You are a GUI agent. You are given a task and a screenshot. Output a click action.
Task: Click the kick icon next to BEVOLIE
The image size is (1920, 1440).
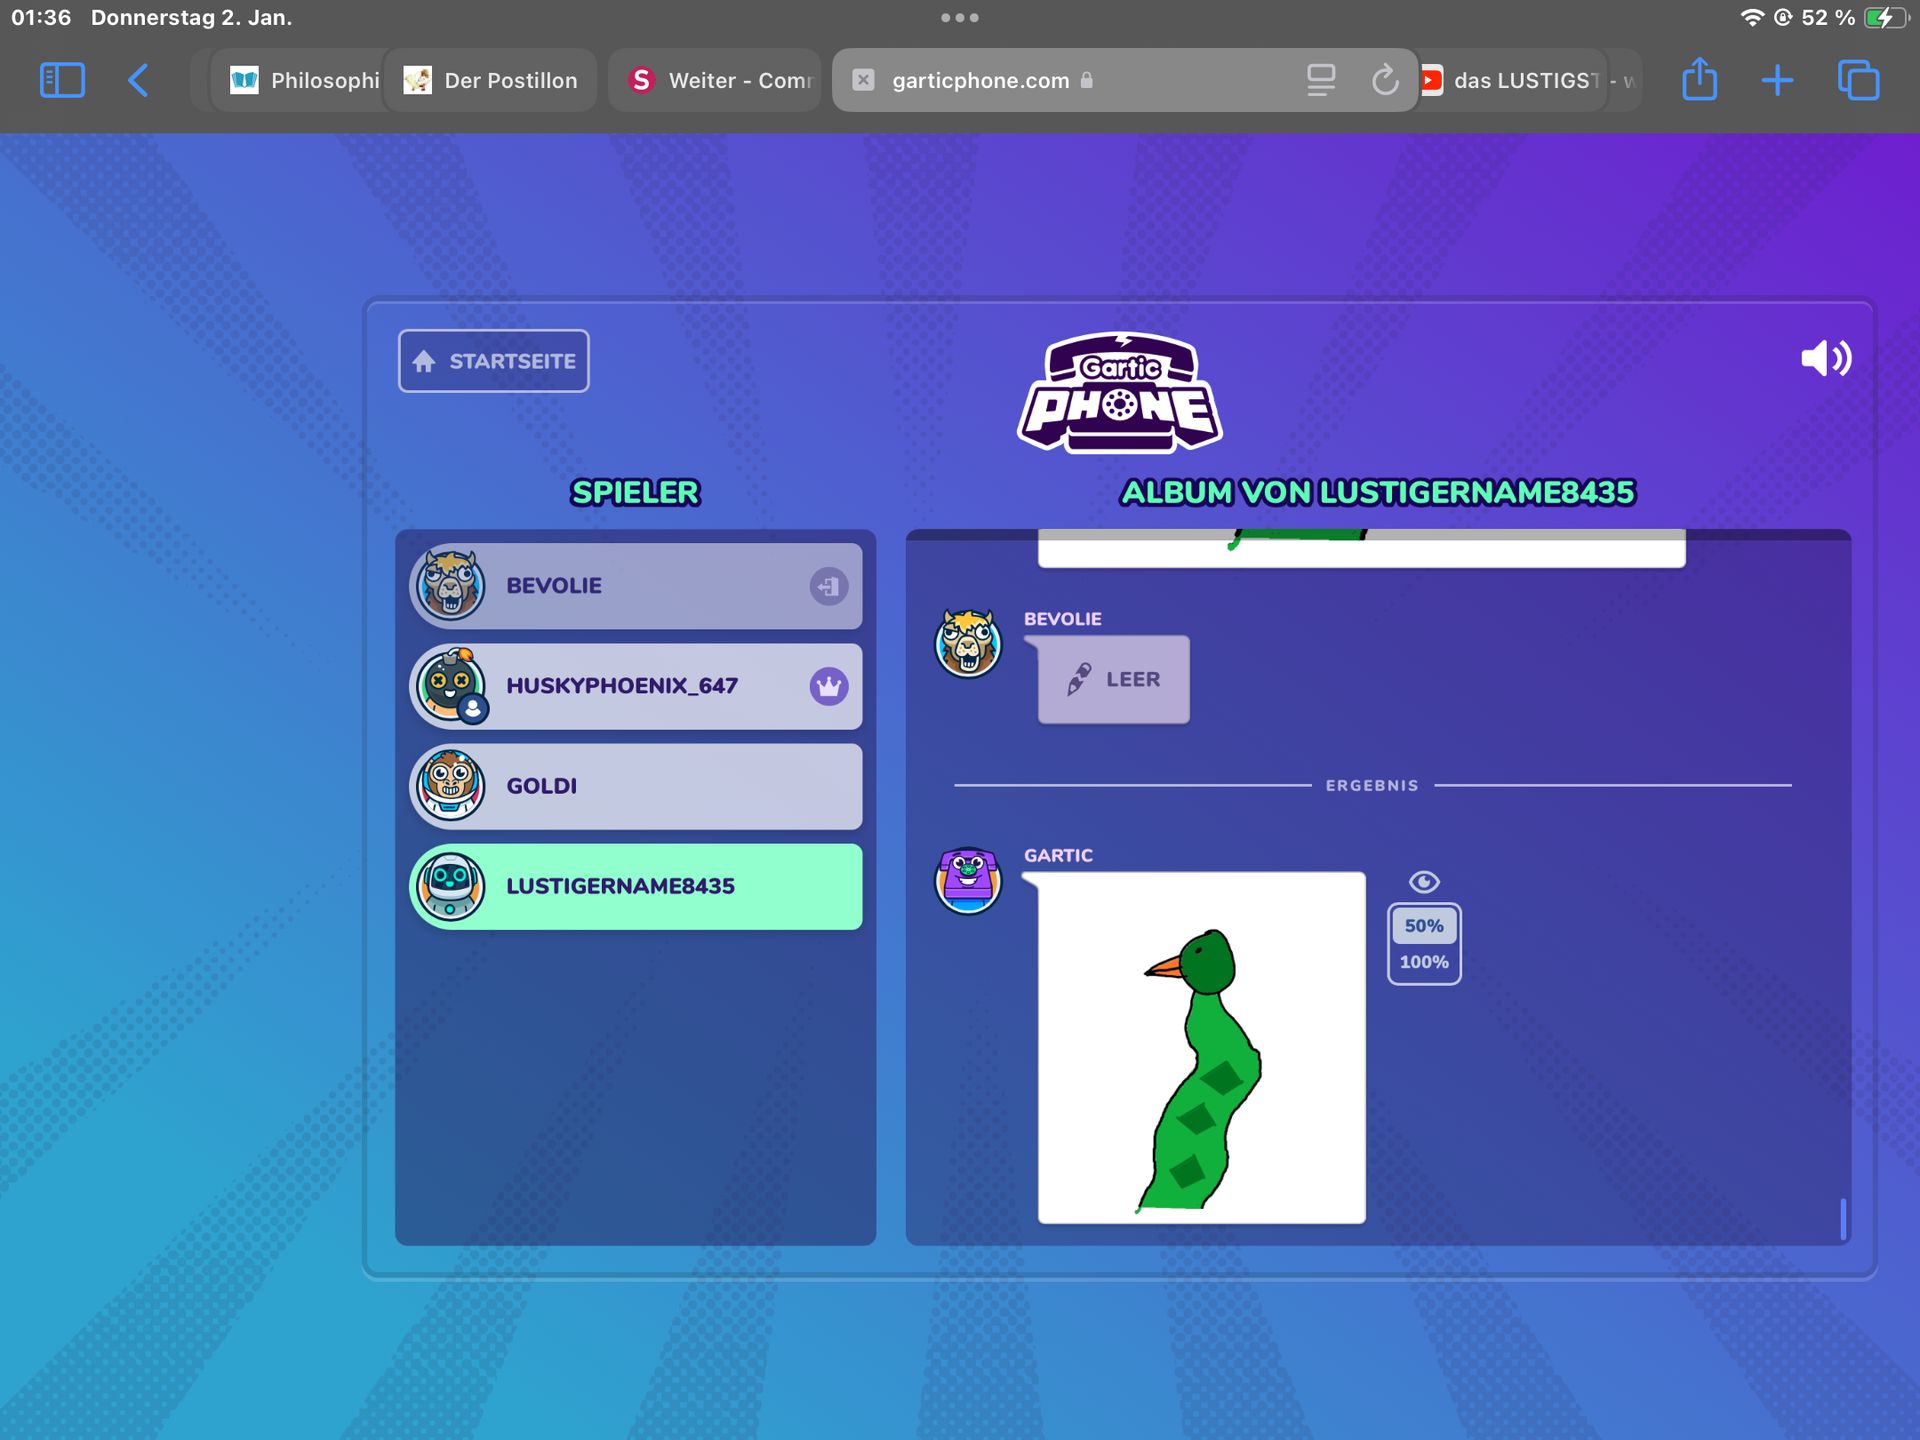pyautogui.click(x=828, y=586)
